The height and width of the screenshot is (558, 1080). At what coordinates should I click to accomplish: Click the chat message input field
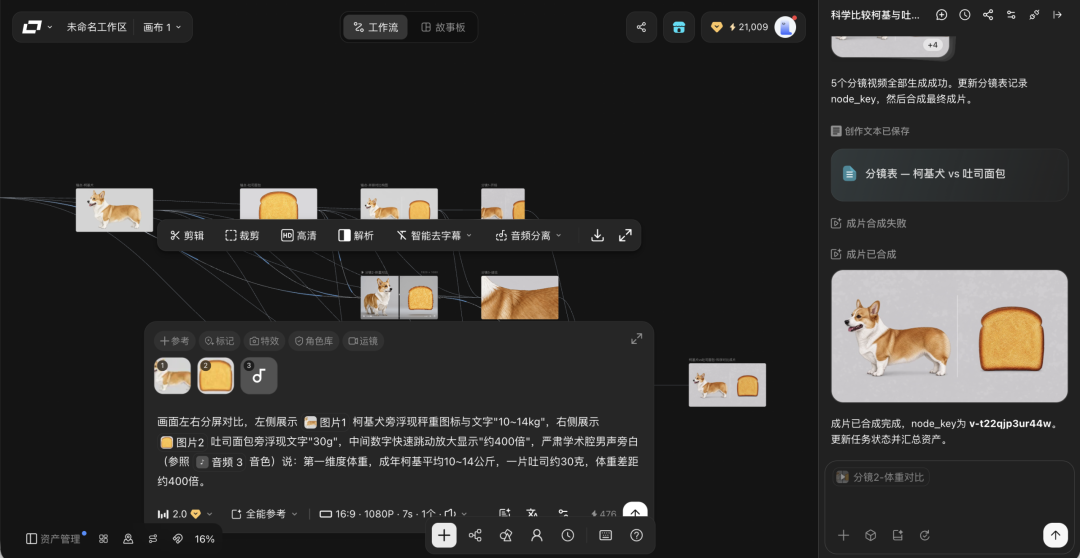click(949, 501)
